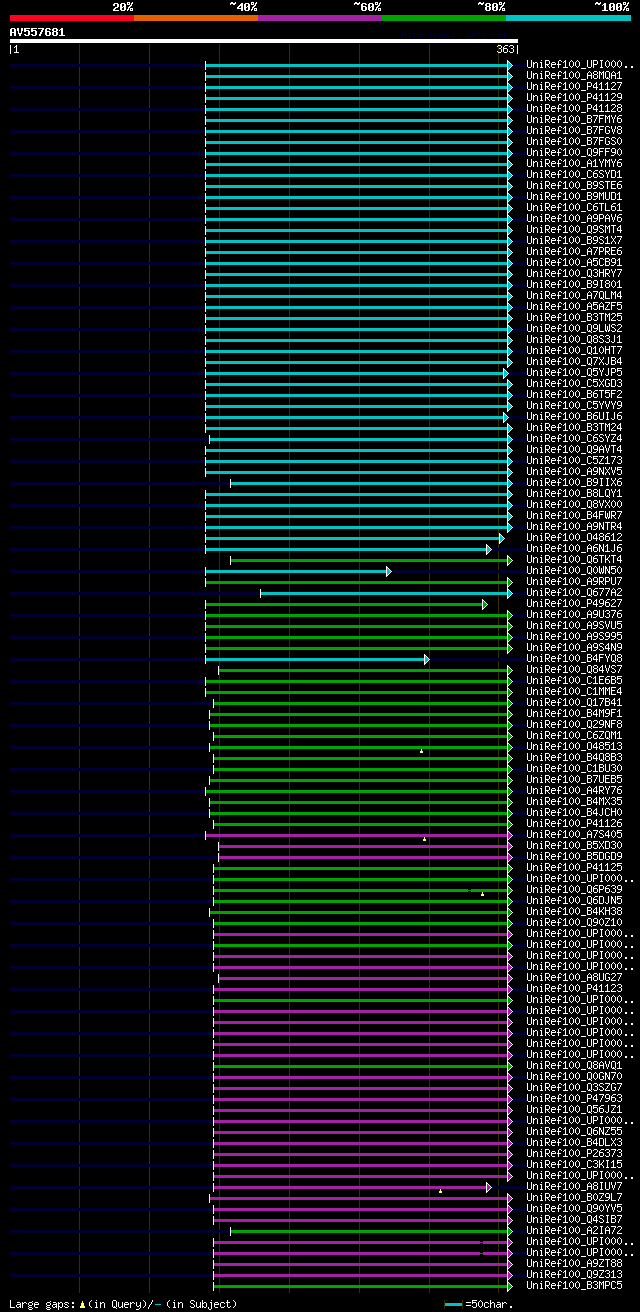The image size is (640, 1312).
Task: Select the UniRef100_C6SYD1 label
Action: [x=574, y=175]
